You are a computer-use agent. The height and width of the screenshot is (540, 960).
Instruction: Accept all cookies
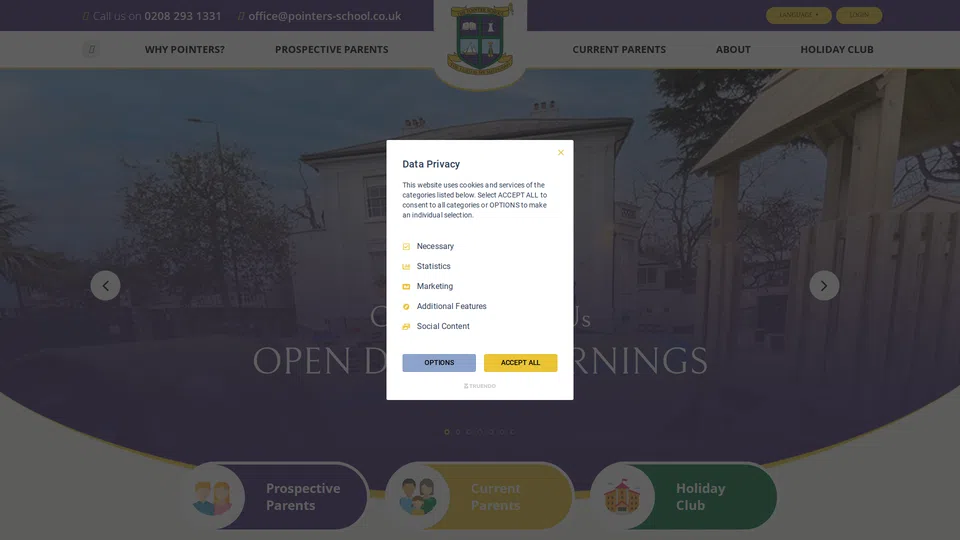(520, 362)
